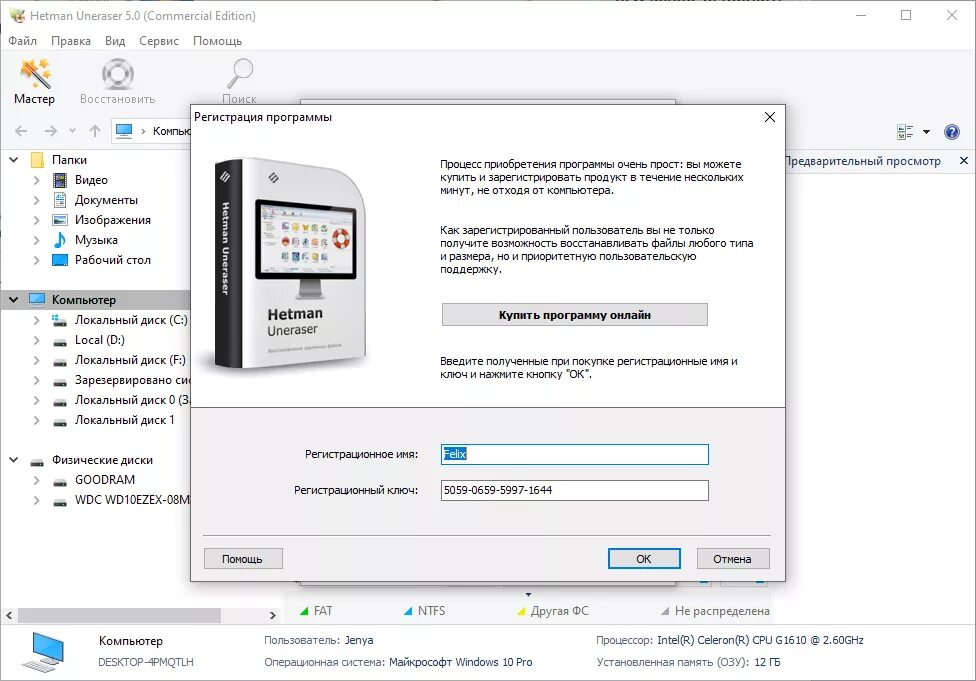976x681 pixels.
Task: Select the Видео film icon
Action: point(60,180)
